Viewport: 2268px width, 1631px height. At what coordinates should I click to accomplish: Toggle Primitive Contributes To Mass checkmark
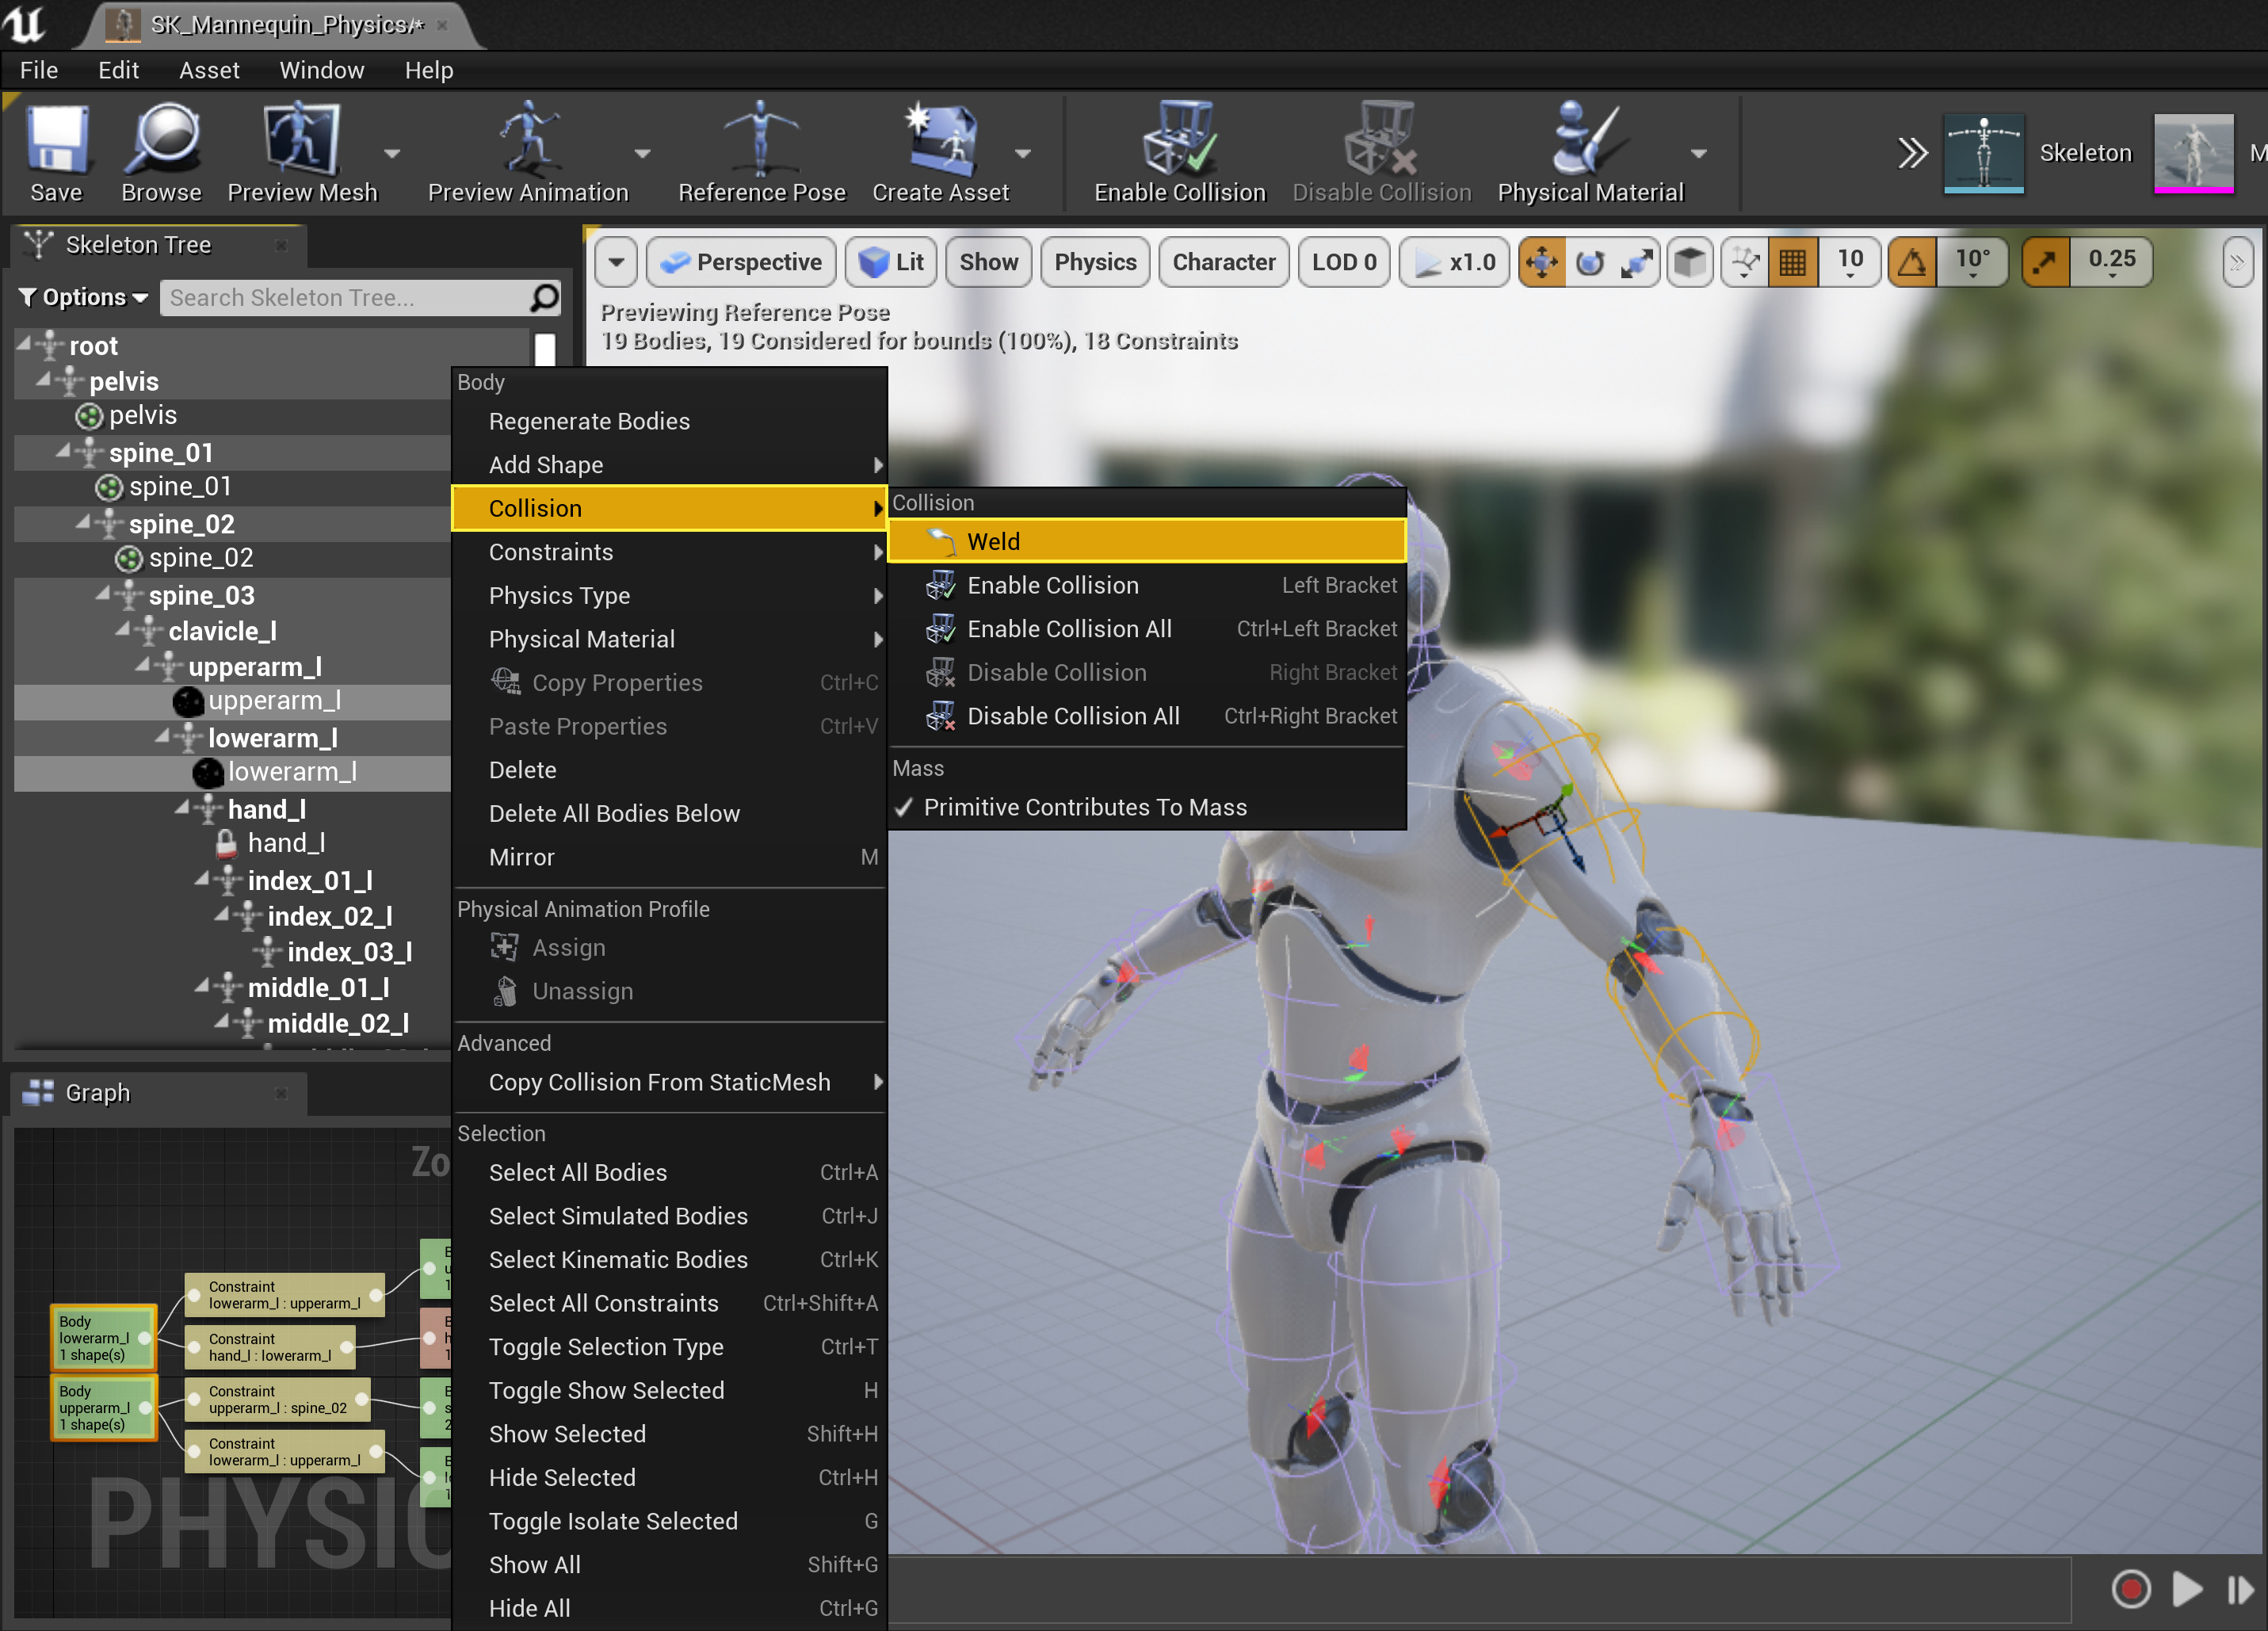(x=904, y=808)
